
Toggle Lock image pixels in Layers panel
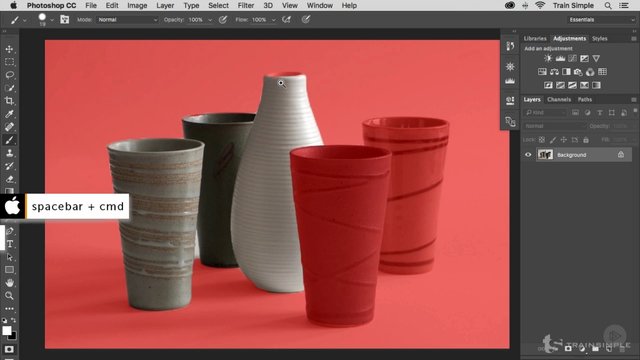click(553, 140)
